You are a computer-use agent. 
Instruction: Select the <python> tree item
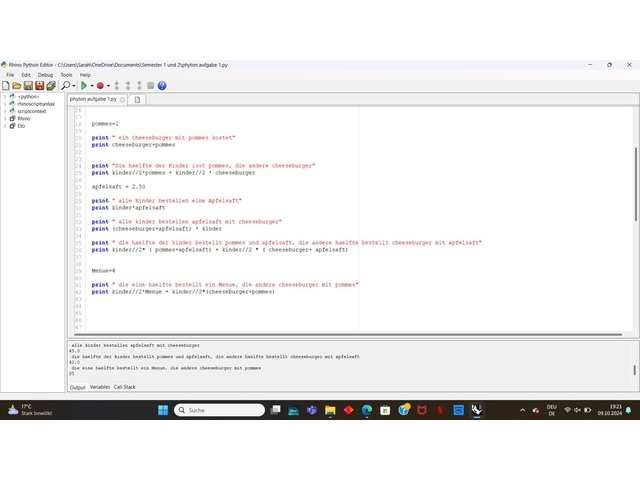[28, 97]
